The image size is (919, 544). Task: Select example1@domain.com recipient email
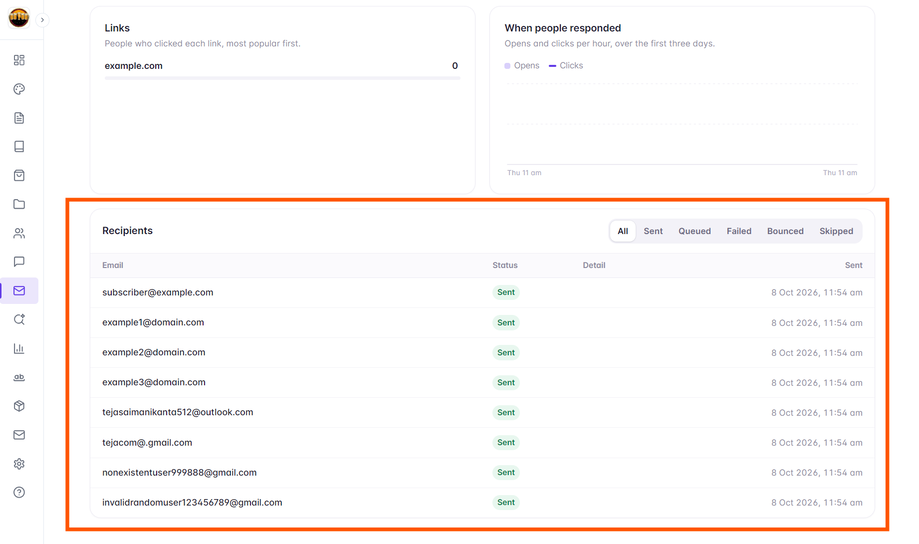coord(153,322)
